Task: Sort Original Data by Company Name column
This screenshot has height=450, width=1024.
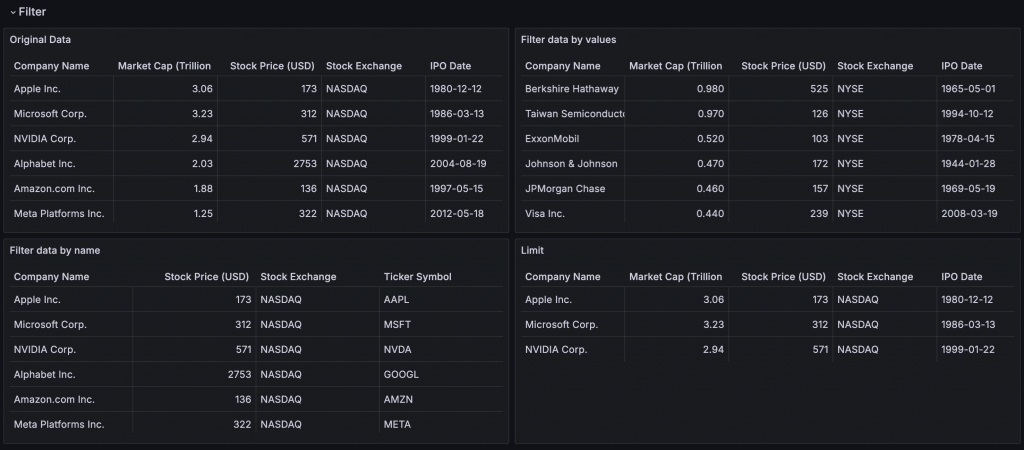Action: click(52, 66)
